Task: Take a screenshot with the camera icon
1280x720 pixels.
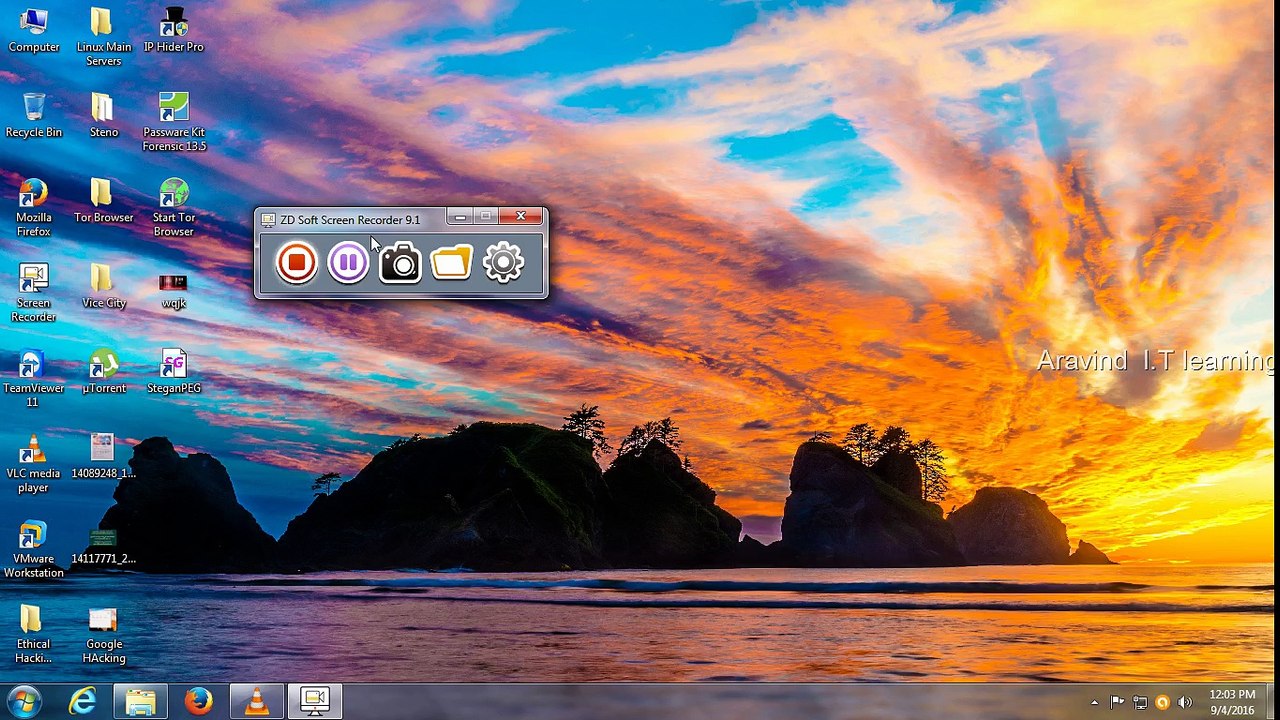Action: (x=400, y=263)
